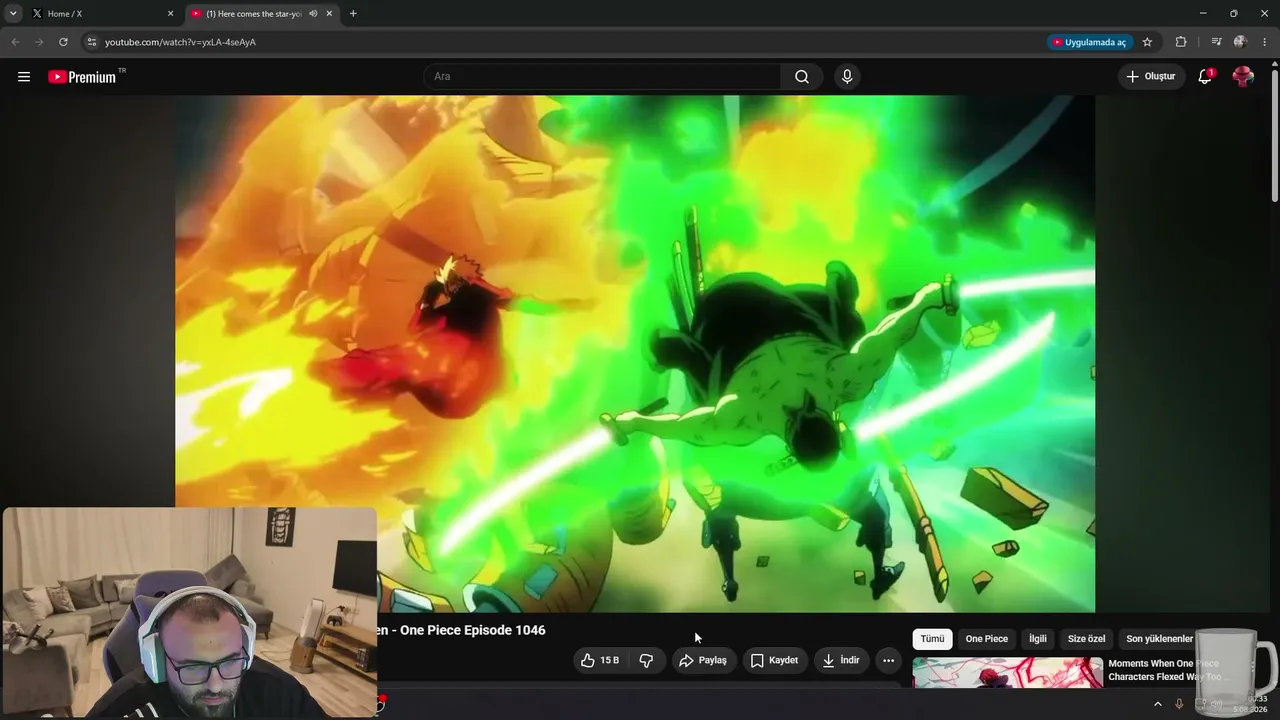Viewport: 1280px width, 720px height.
Task: Bookmark this page with the star
Action: (1147, 42)
